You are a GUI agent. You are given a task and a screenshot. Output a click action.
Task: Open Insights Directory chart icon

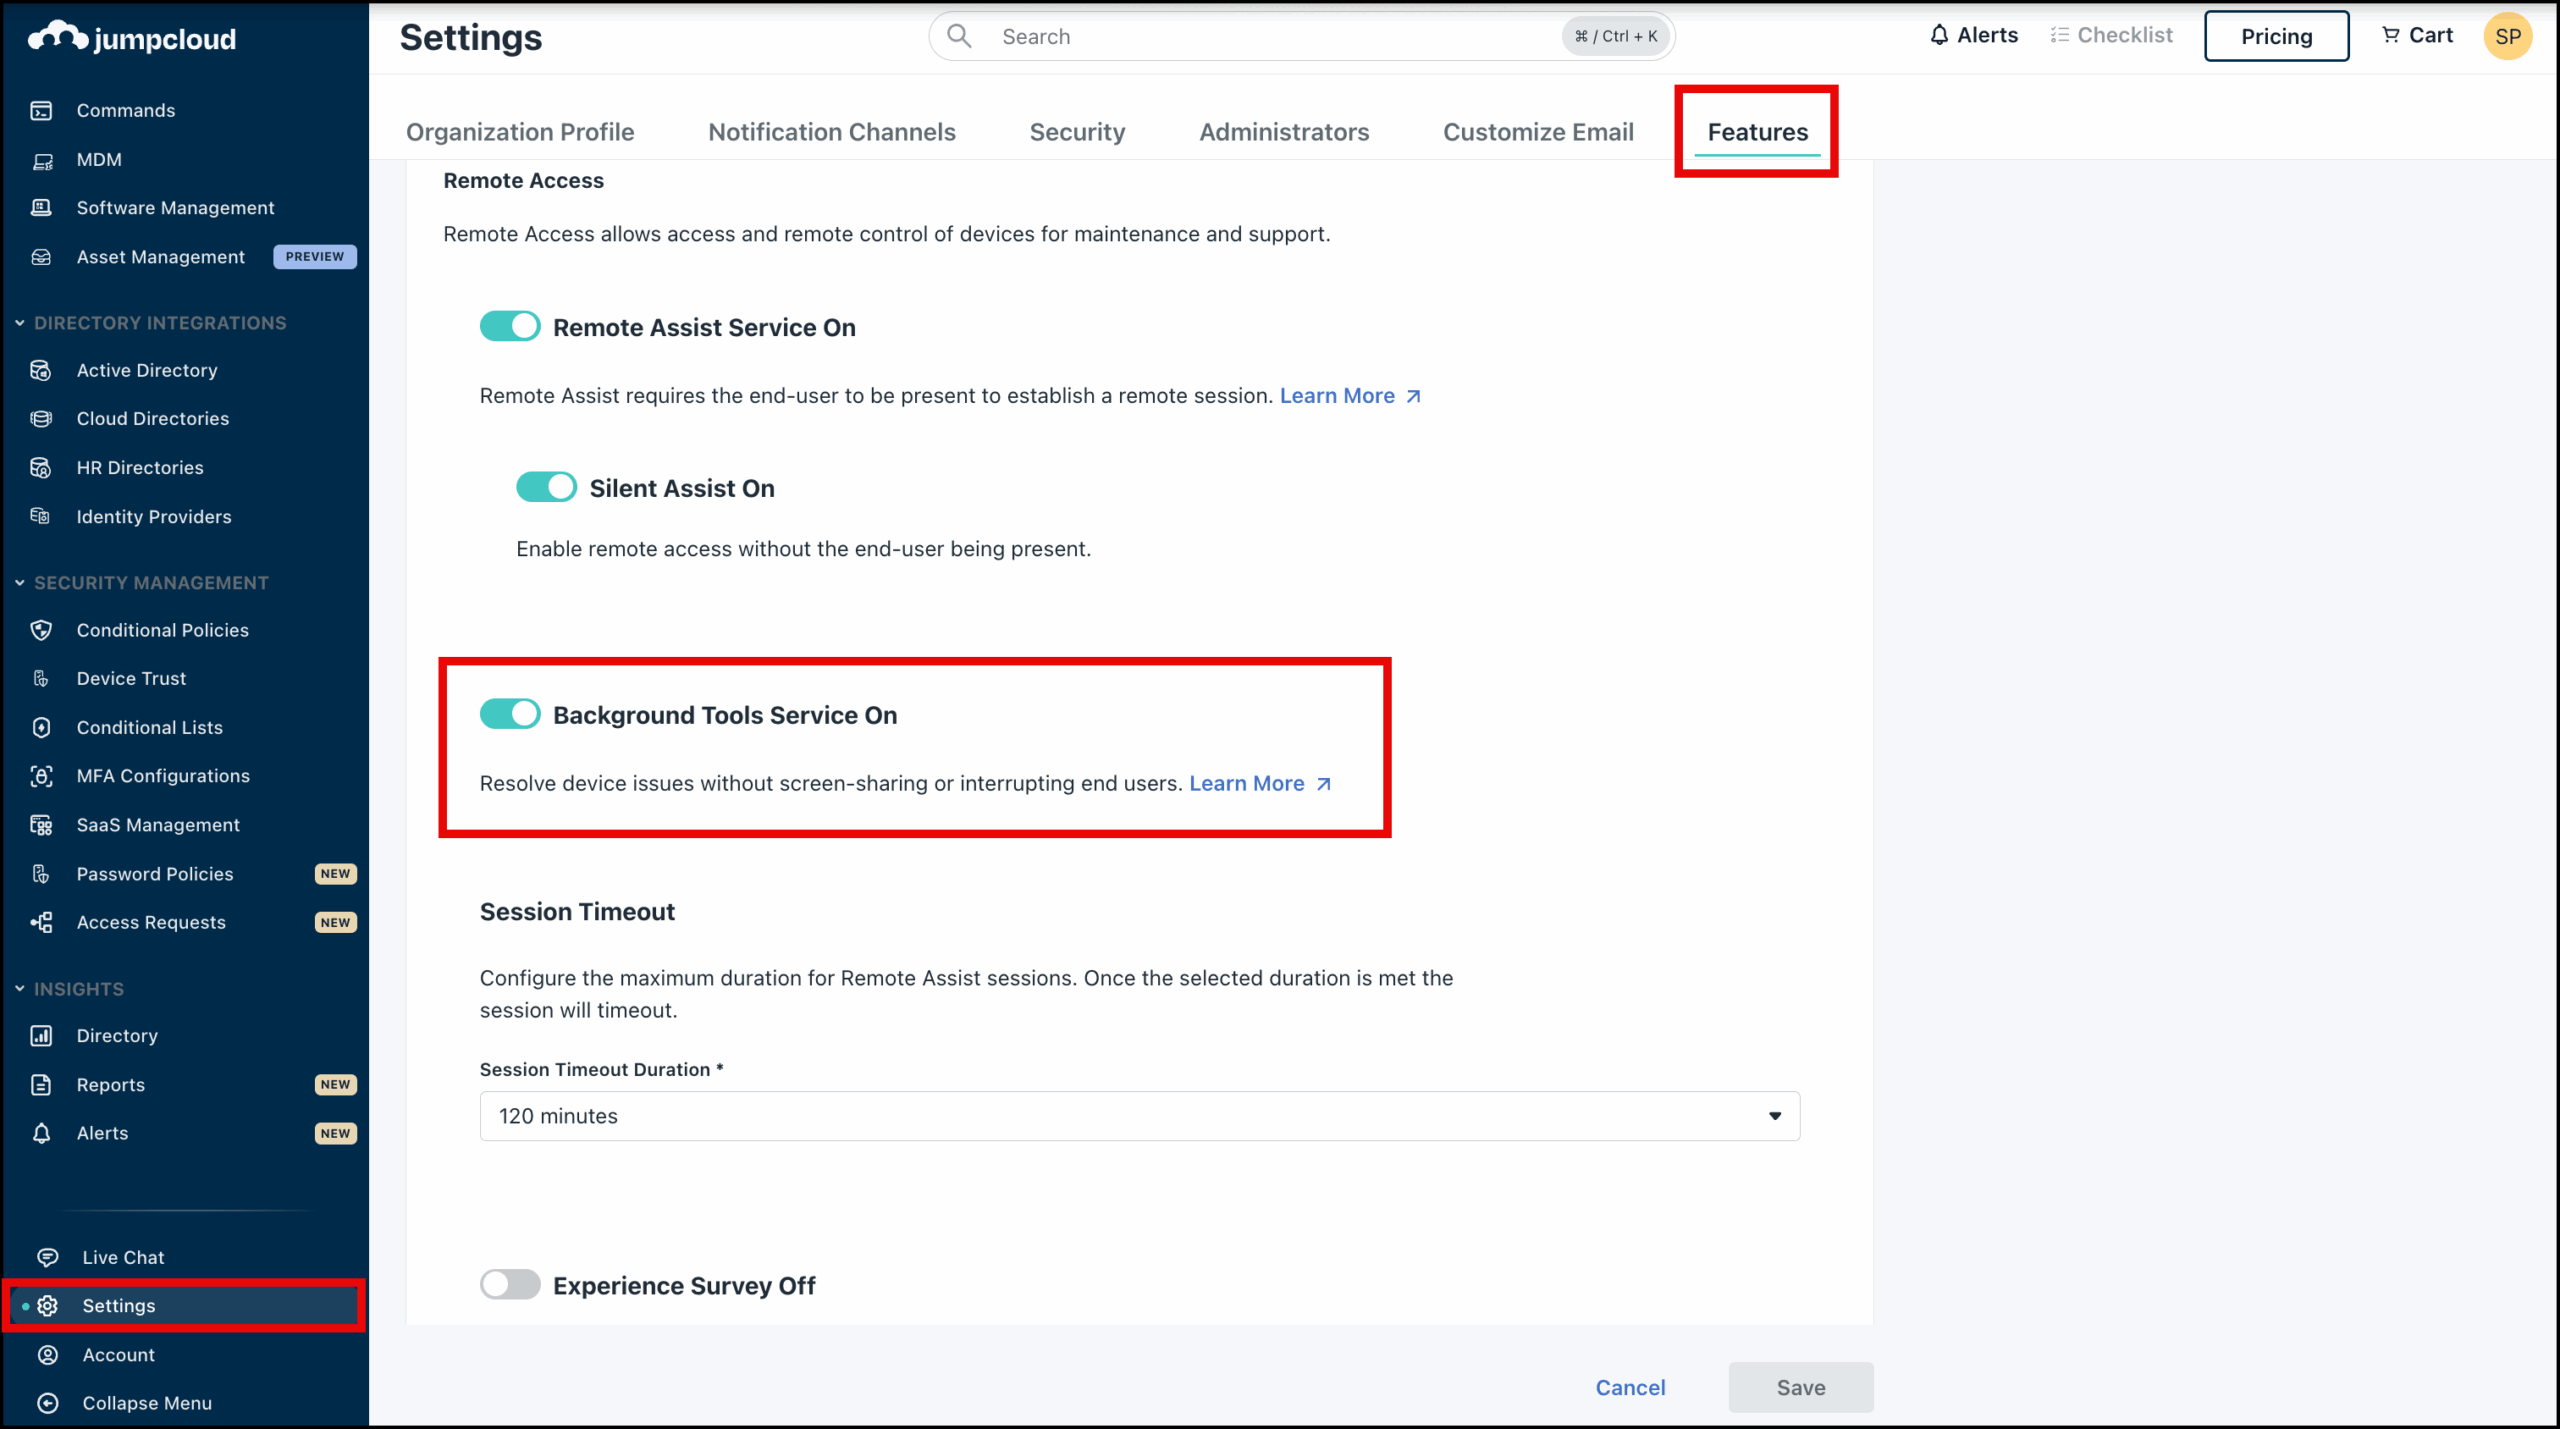tap(41, 1036)
